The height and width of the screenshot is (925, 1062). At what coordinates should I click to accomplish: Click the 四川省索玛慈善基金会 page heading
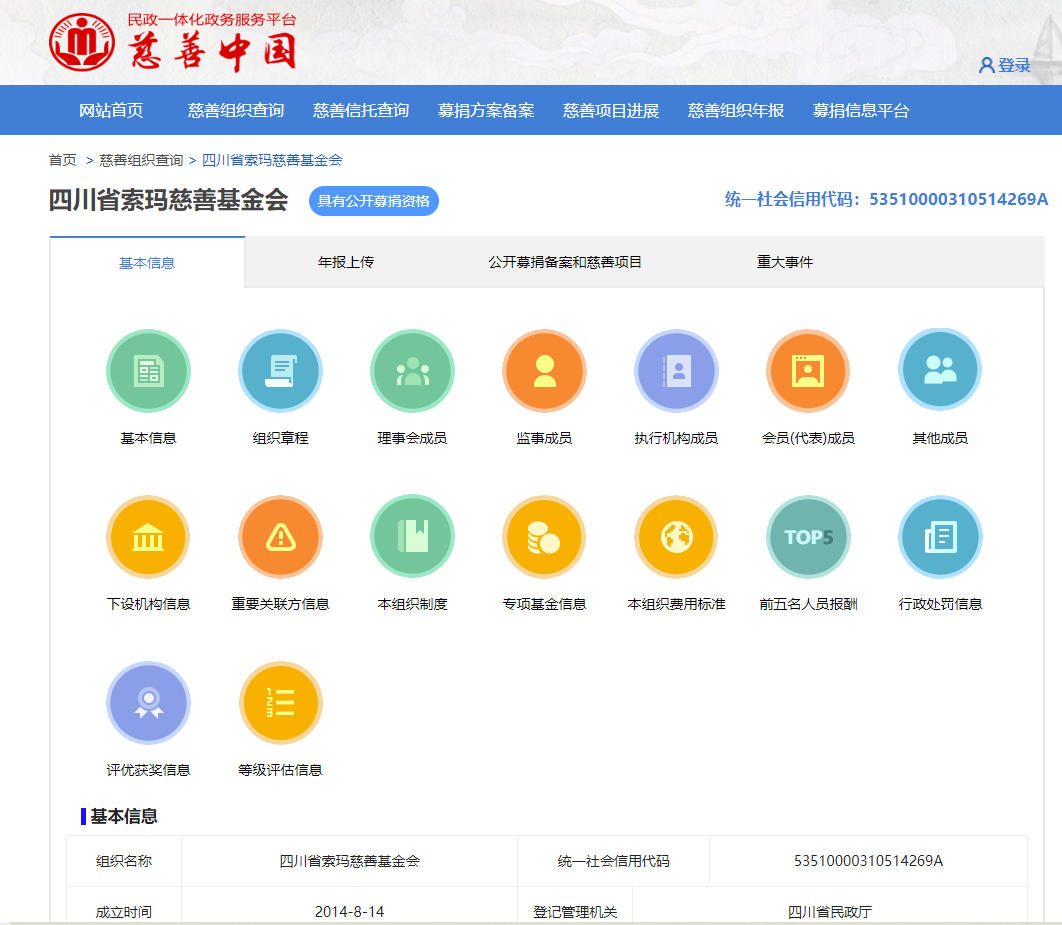point(169,200)
